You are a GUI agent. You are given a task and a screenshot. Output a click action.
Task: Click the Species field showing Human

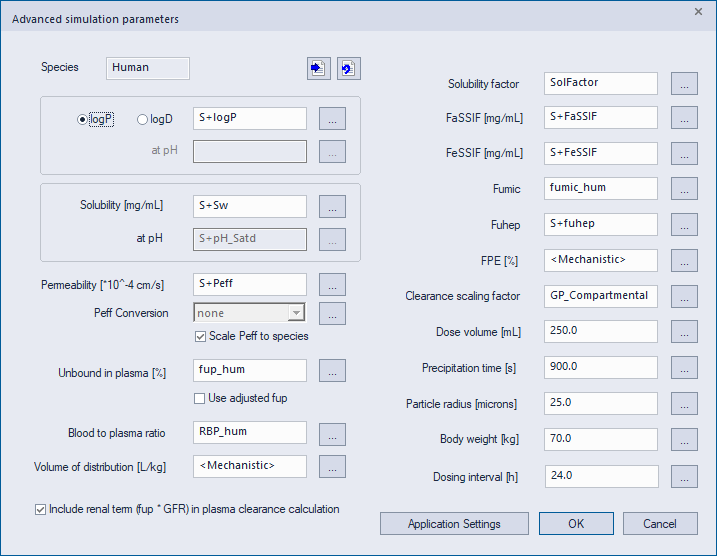tap(148, 68)
